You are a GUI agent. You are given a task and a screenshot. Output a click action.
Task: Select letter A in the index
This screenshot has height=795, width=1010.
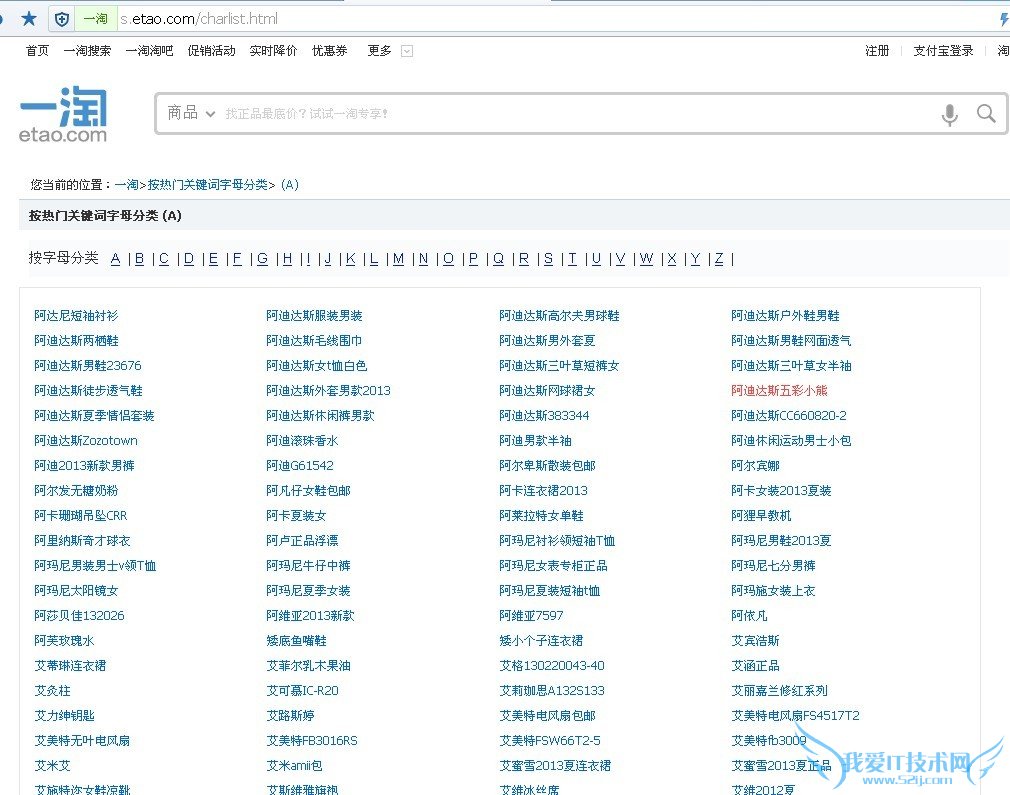pos(115,258)
